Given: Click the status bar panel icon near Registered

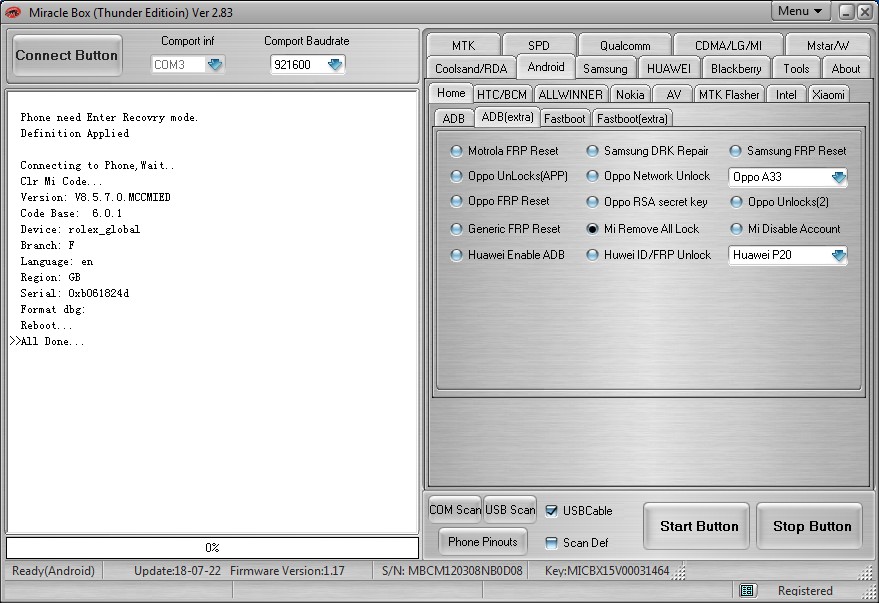Looking at the screenshot, I should coord(746,590).
